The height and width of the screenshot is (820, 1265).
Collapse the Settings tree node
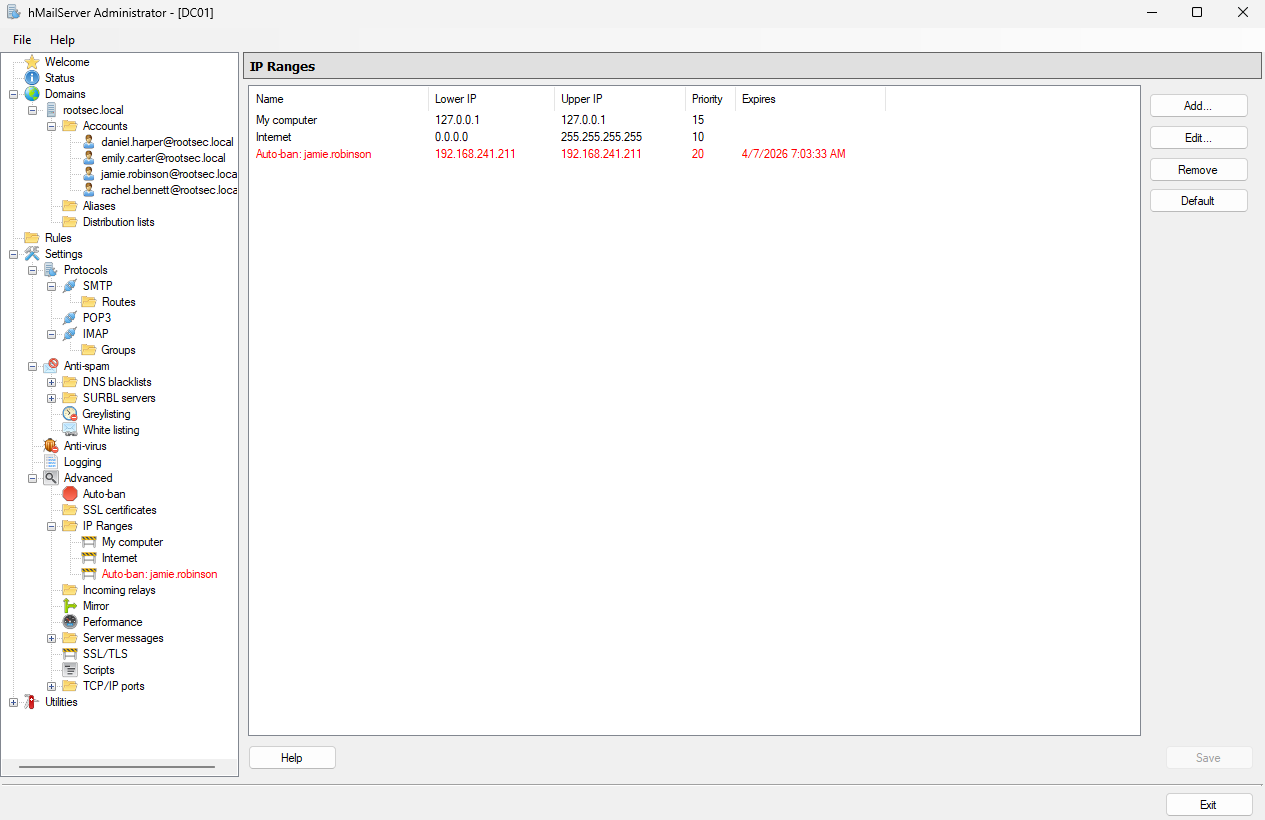coord(13,254)
